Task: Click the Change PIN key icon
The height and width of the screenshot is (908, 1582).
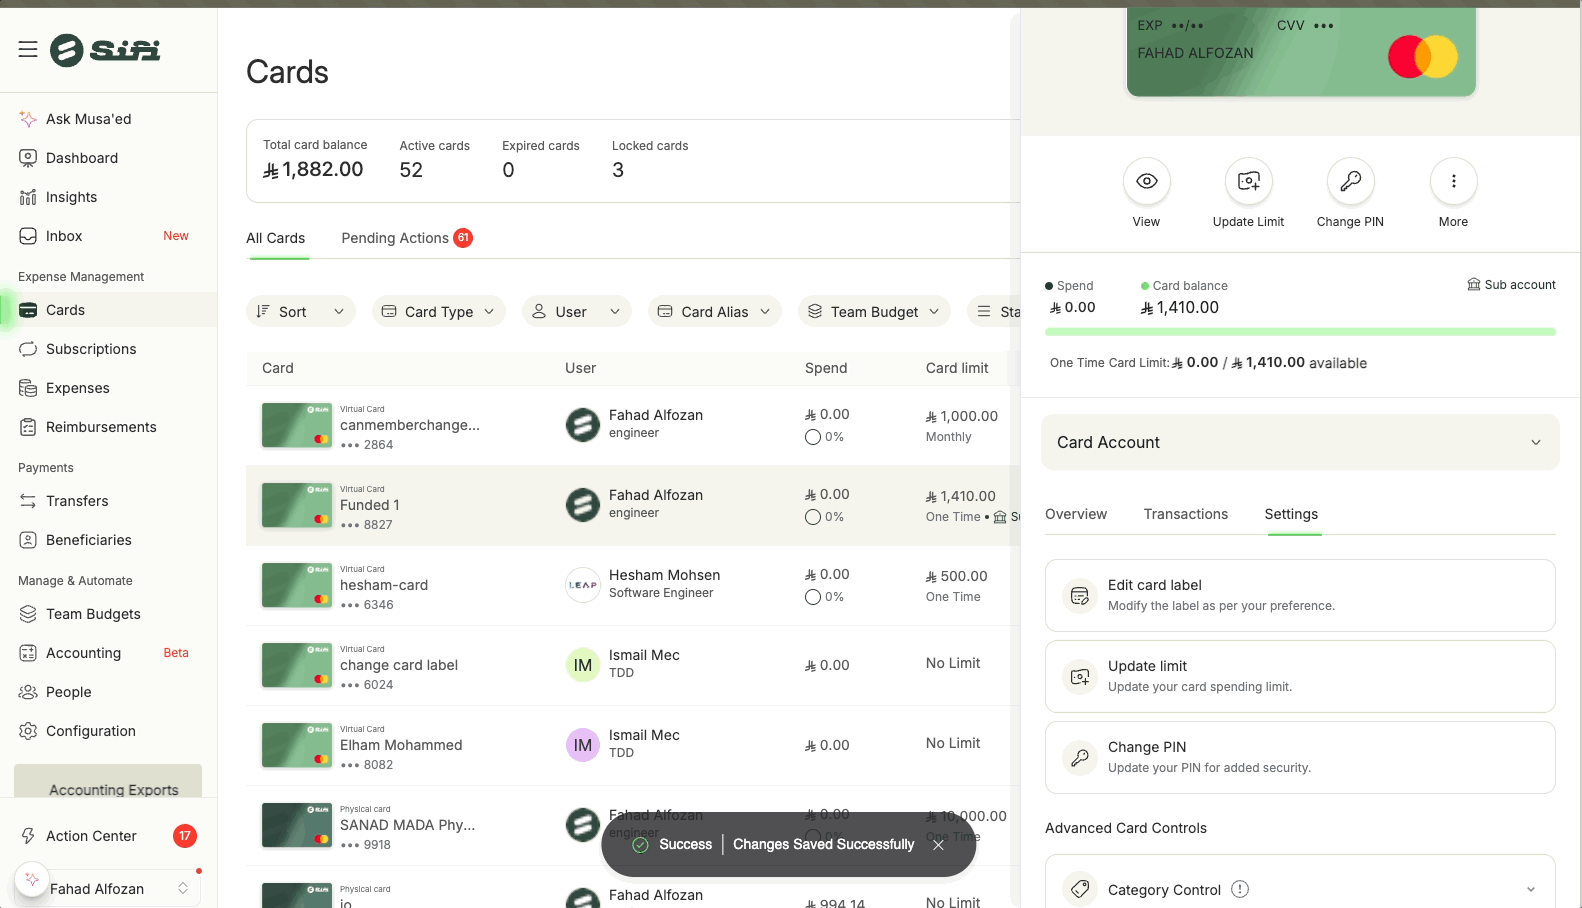Action: 1350,181
